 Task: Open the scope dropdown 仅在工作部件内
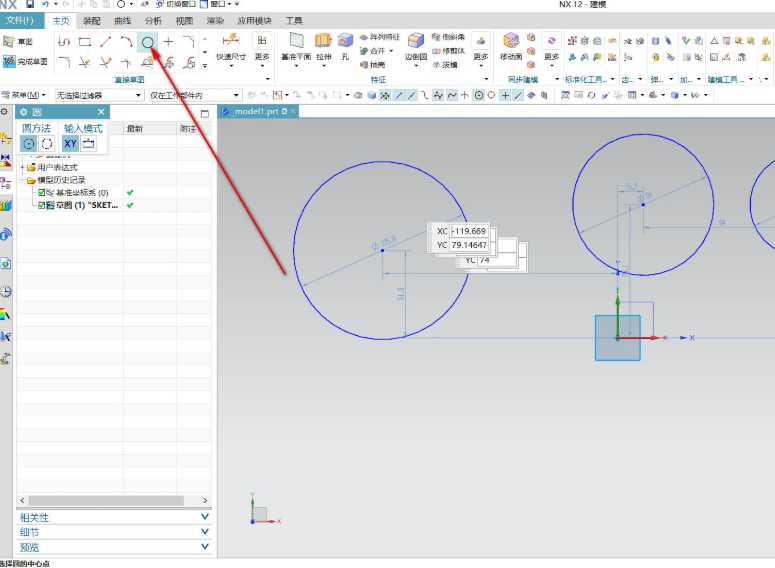[195, 95]
